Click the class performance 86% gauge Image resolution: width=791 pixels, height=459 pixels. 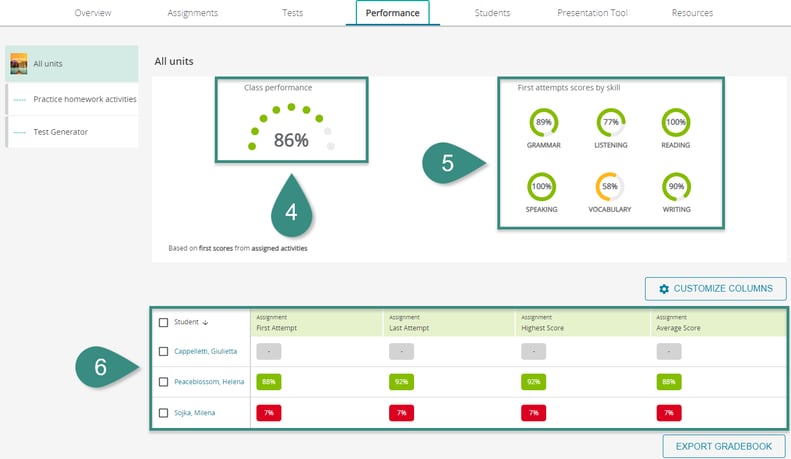[x=291, y=133]
